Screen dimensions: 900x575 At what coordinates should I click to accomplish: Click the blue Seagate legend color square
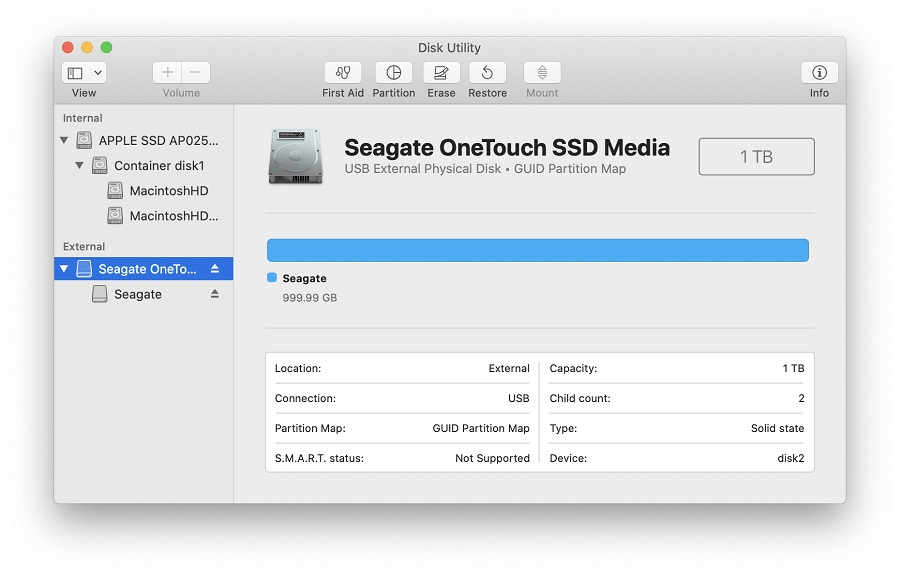272,278
